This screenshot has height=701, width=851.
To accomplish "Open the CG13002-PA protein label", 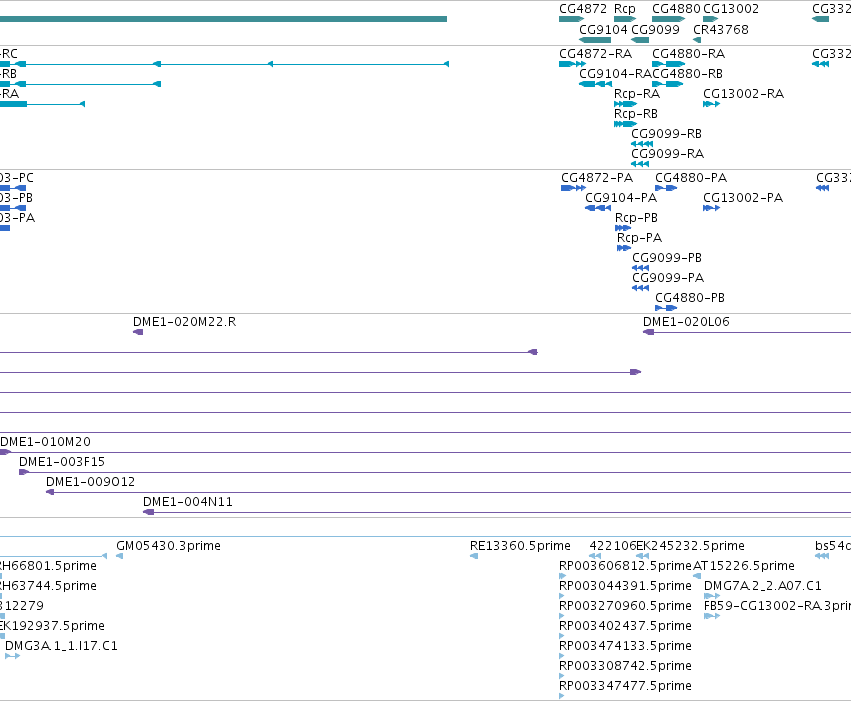I will [743, 197].
